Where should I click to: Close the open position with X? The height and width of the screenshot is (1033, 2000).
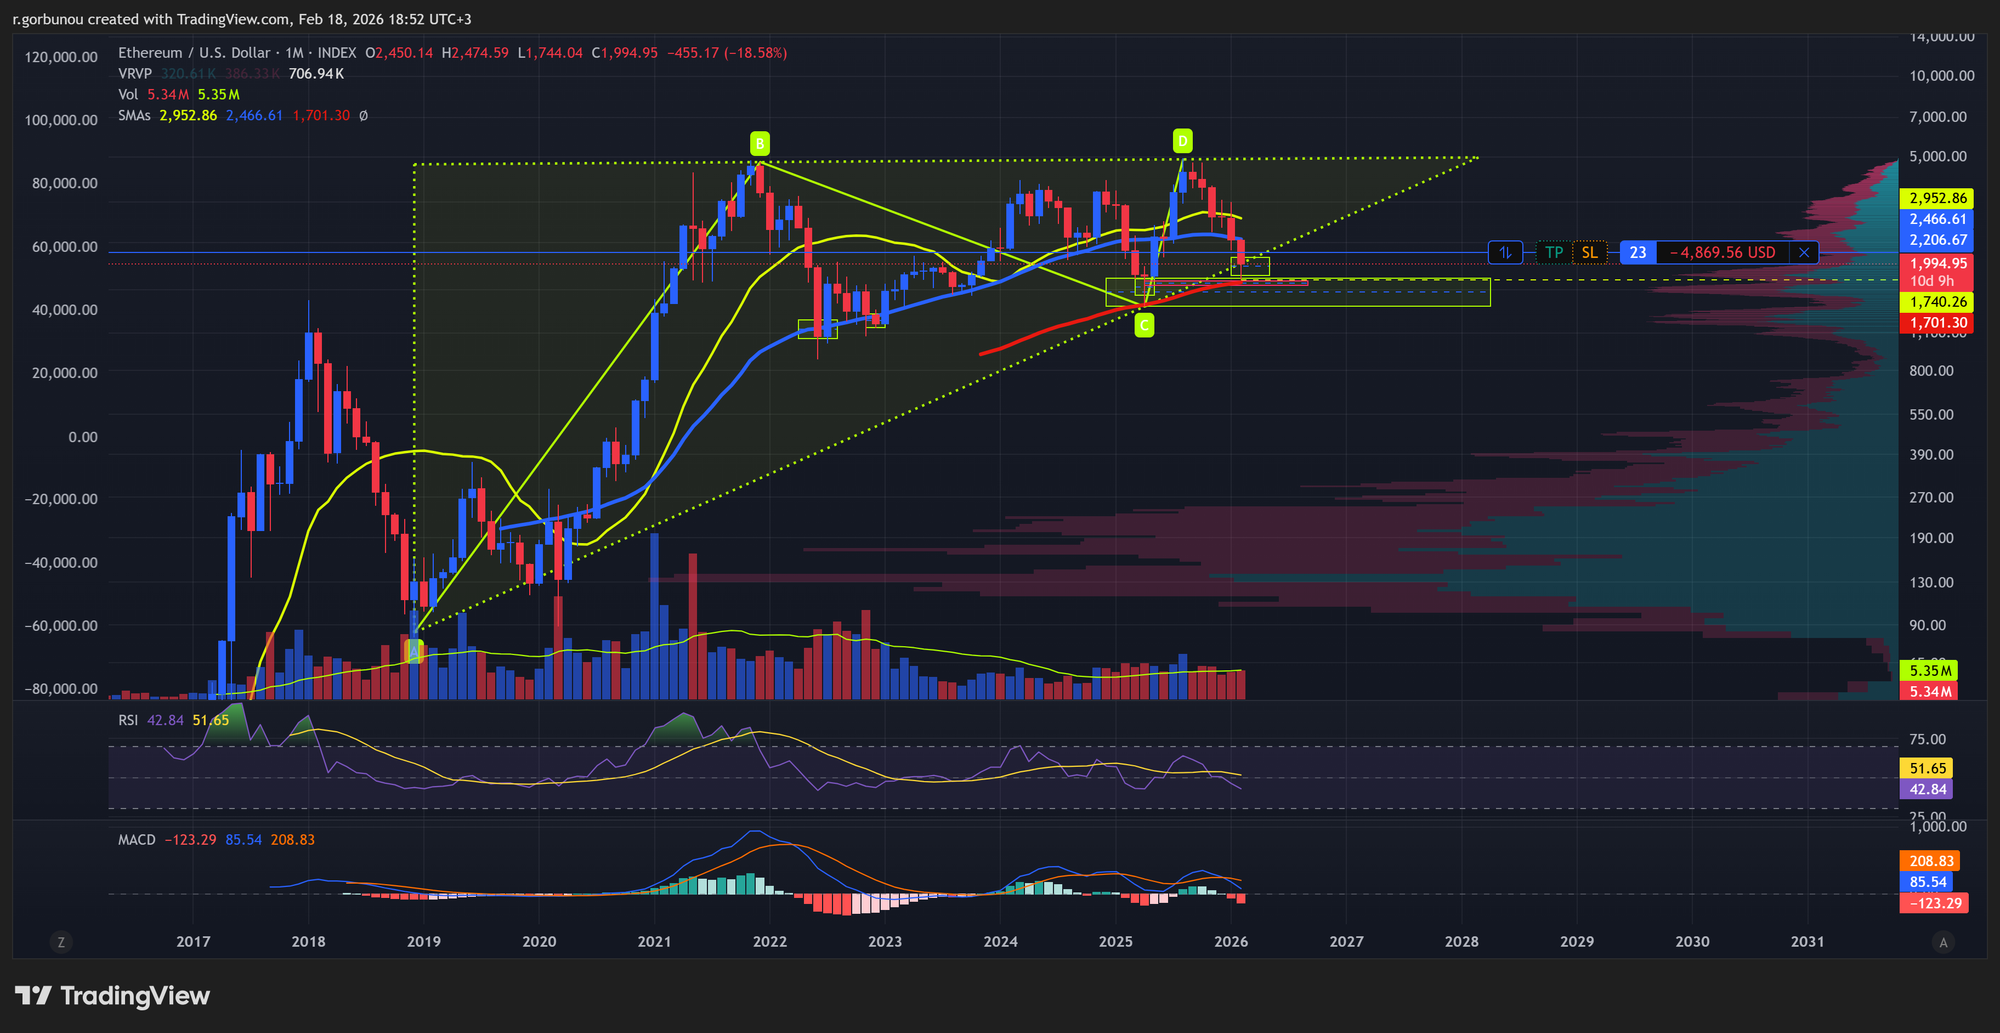coord(1804,253)
